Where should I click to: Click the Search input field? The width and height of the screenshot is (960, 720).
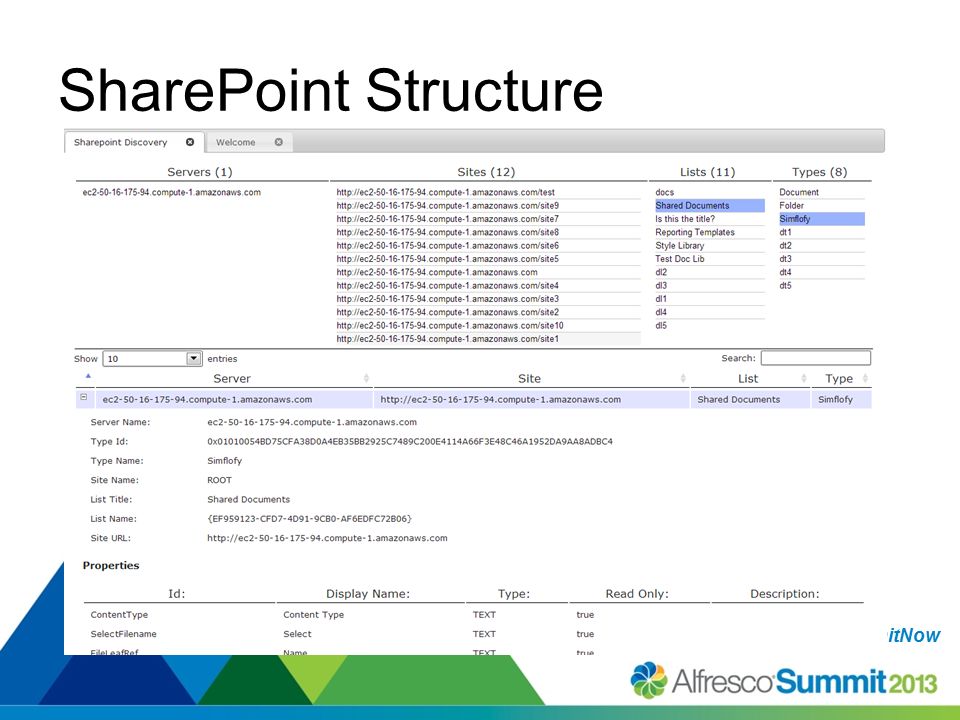click(x=816, y=358)
